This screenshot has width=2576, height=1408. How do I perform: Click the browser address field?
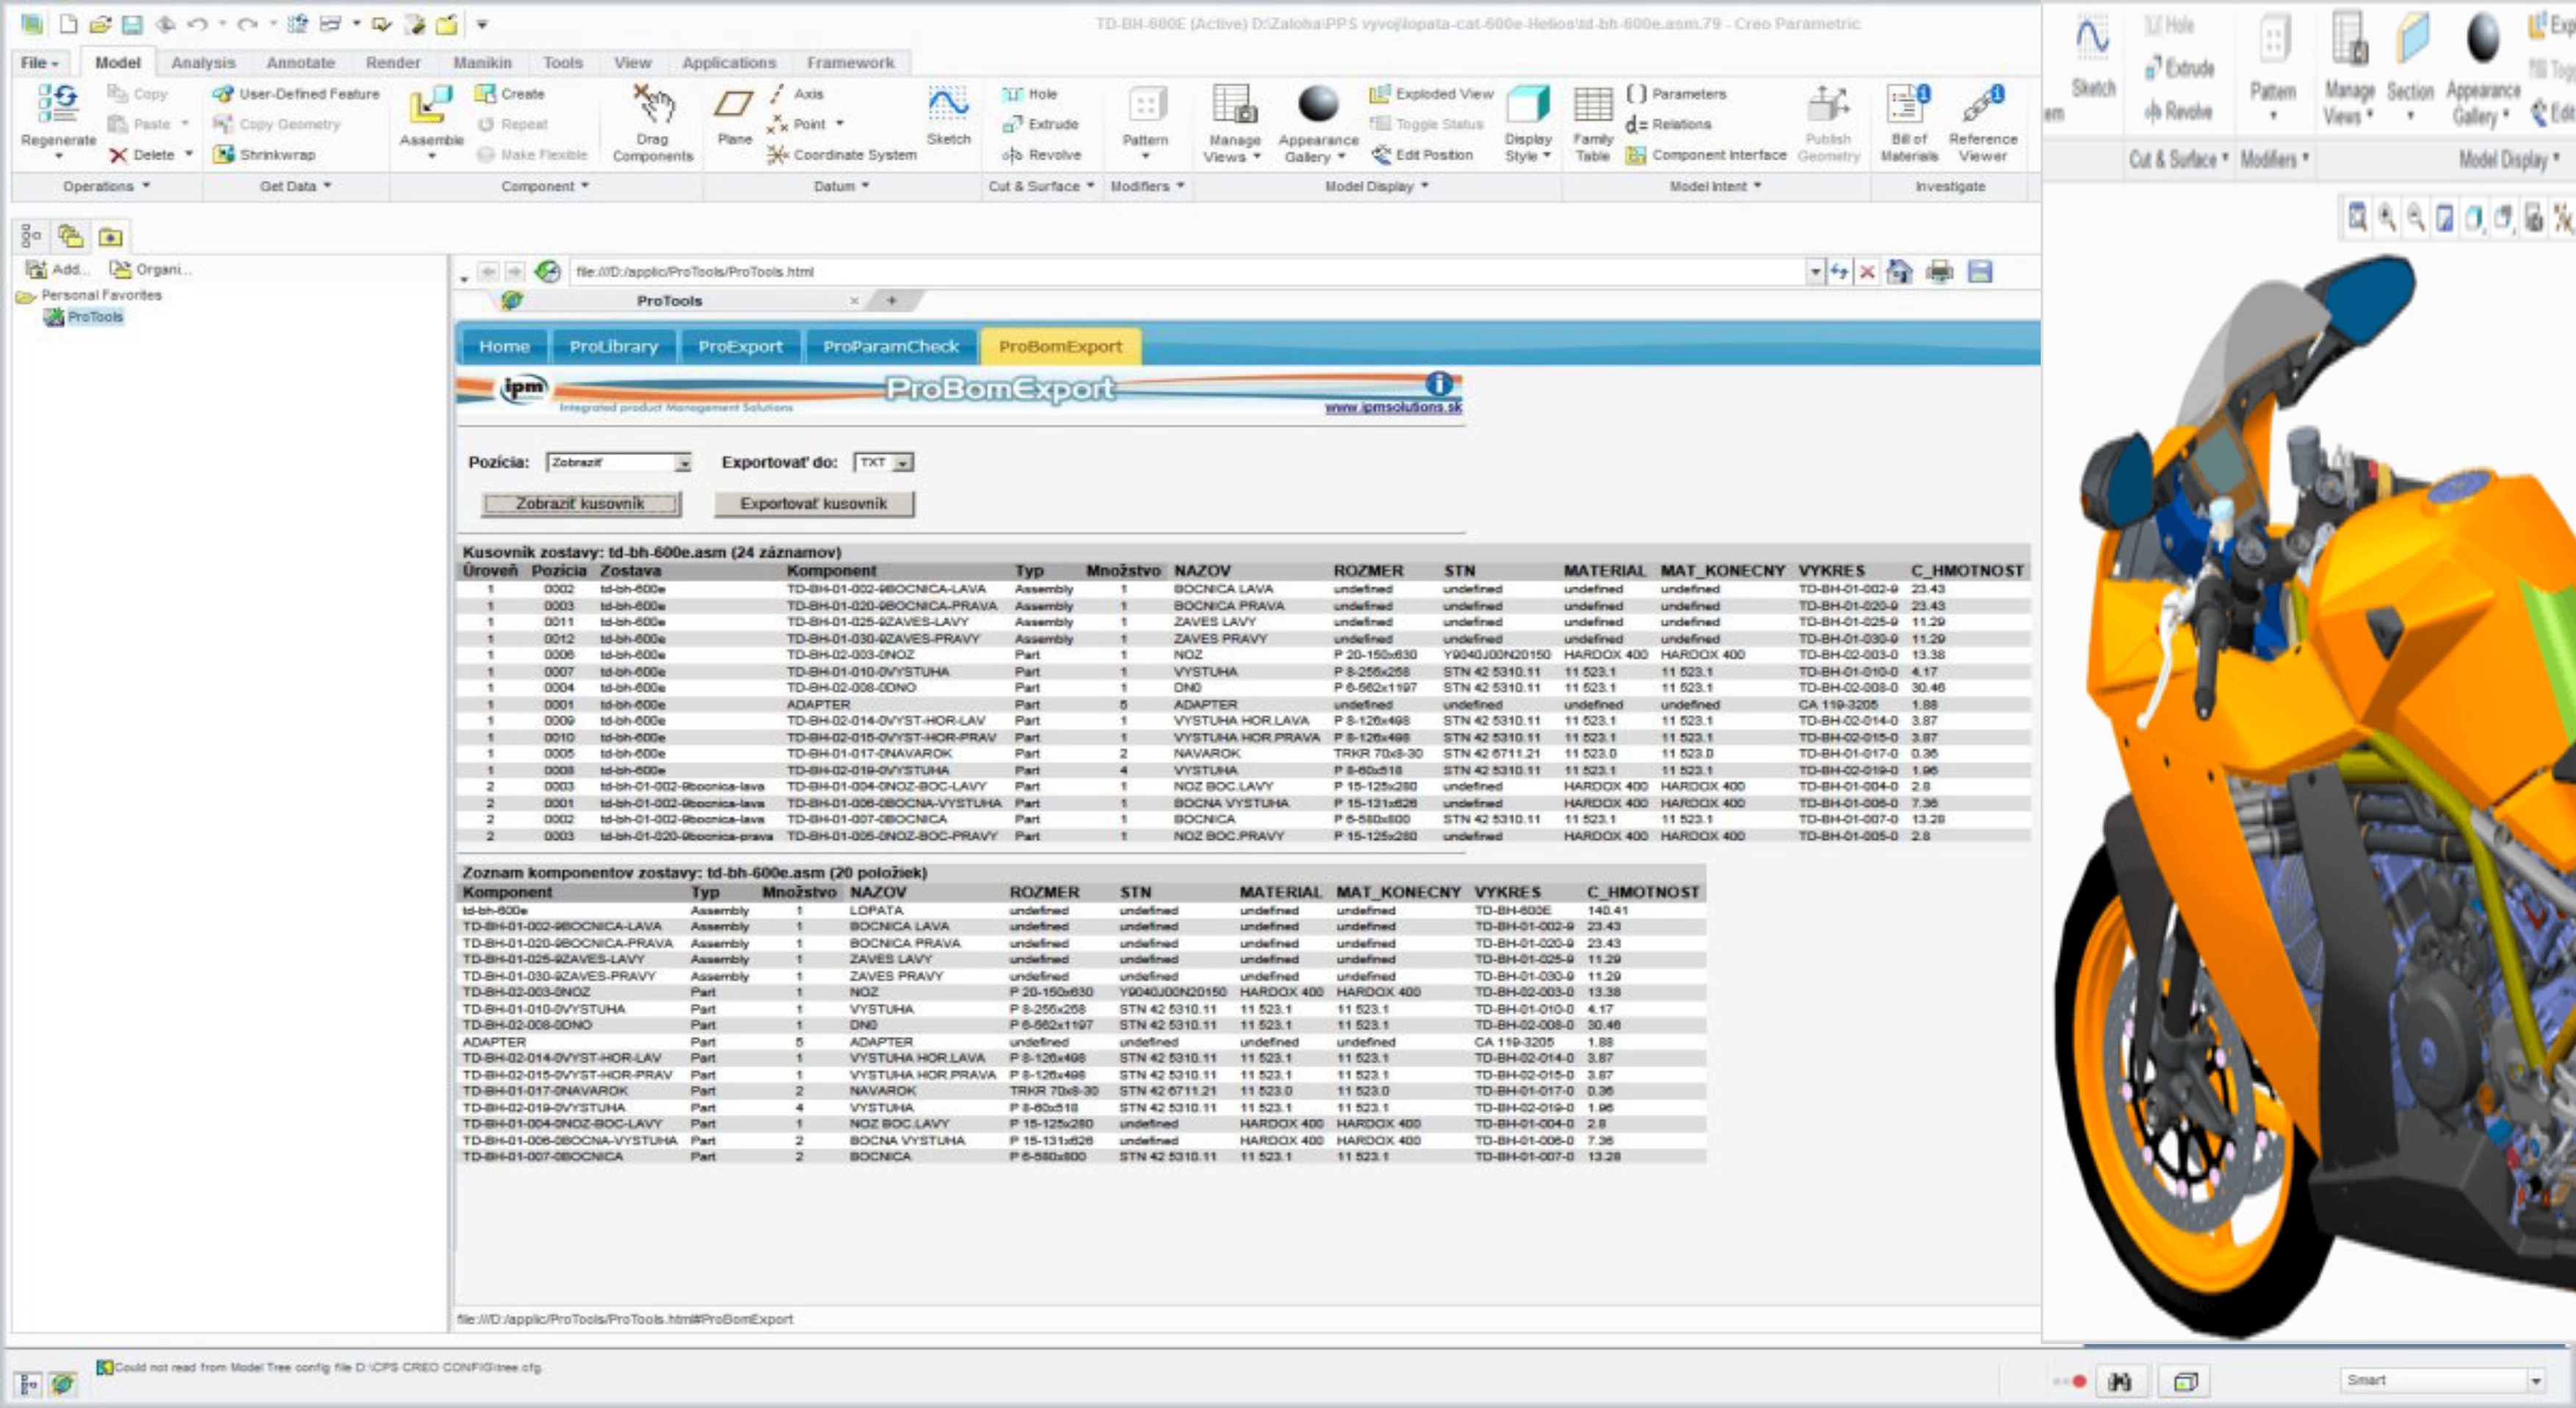[x=1188, y=272]
